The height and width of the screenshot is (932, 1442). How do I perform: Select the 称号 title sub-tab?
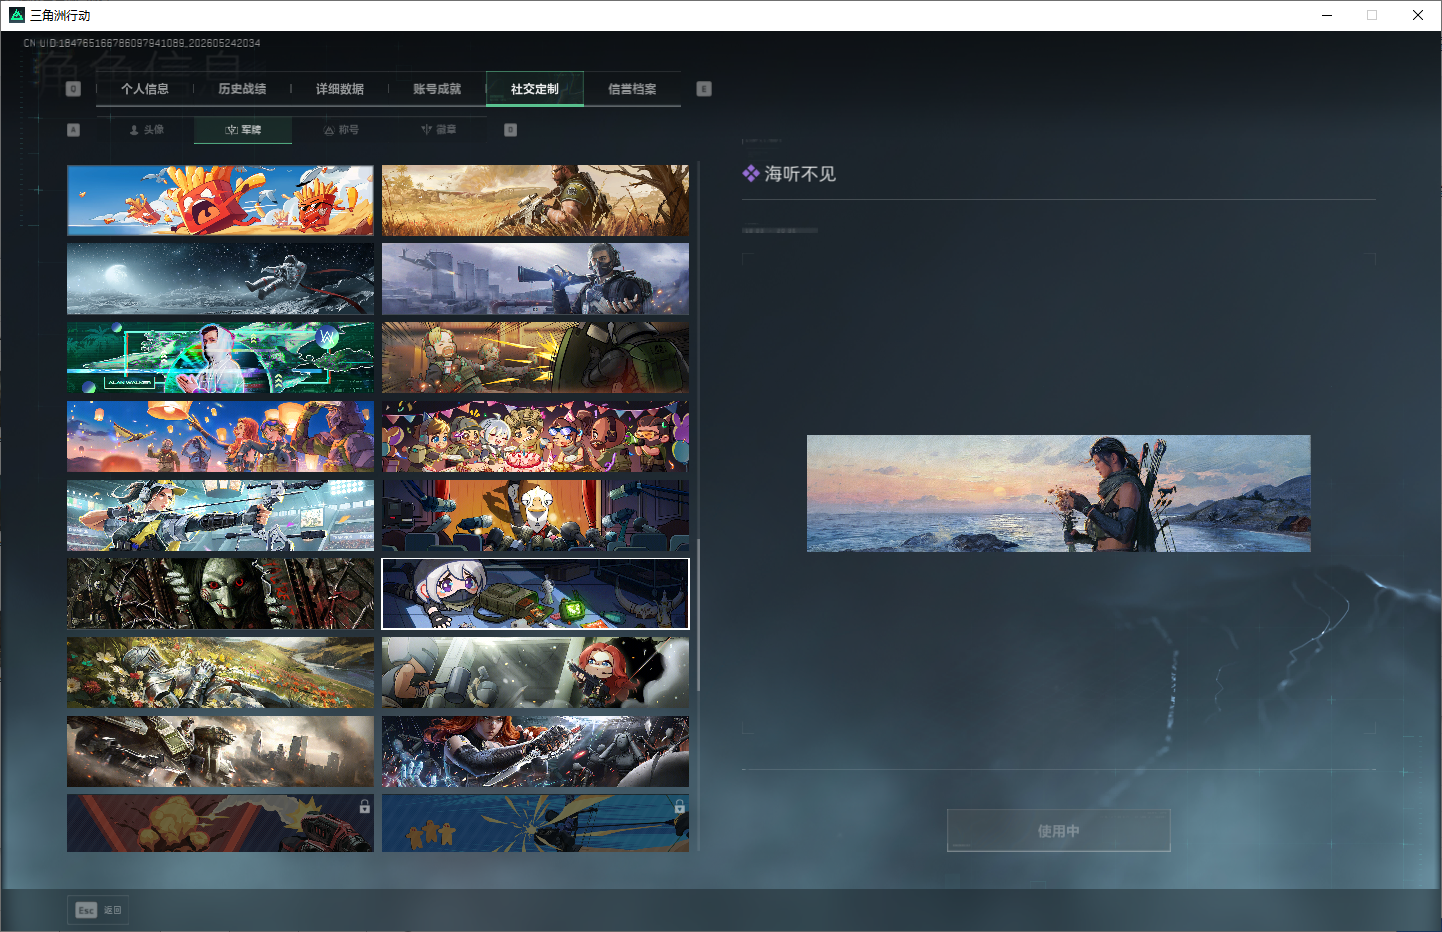[341, 130]
